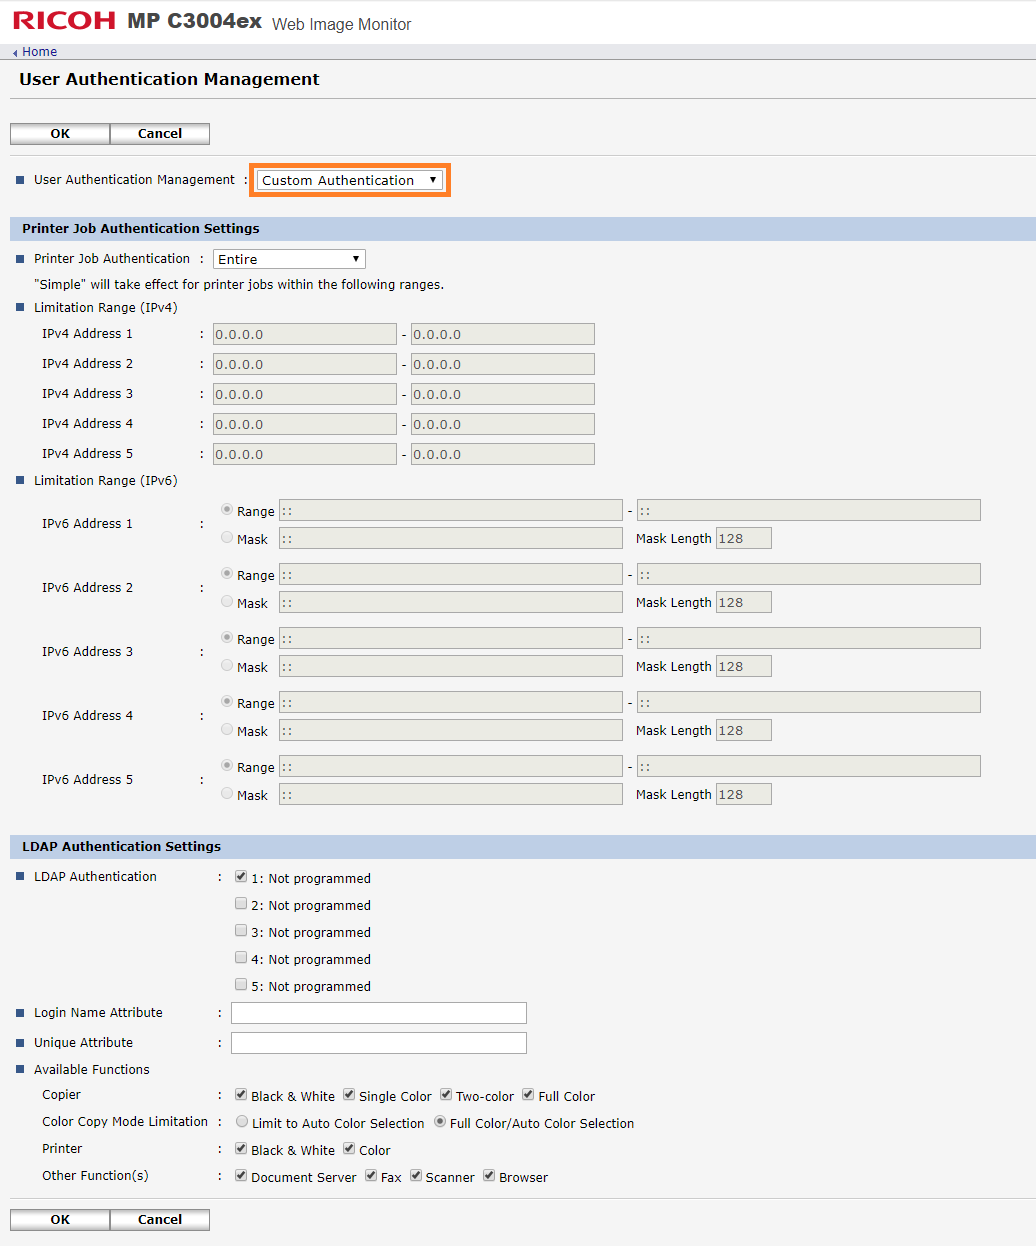This screenshot has width=1036, height=1246.
Task: Click the Login Name Attribute field
Action: (378, 1012)
